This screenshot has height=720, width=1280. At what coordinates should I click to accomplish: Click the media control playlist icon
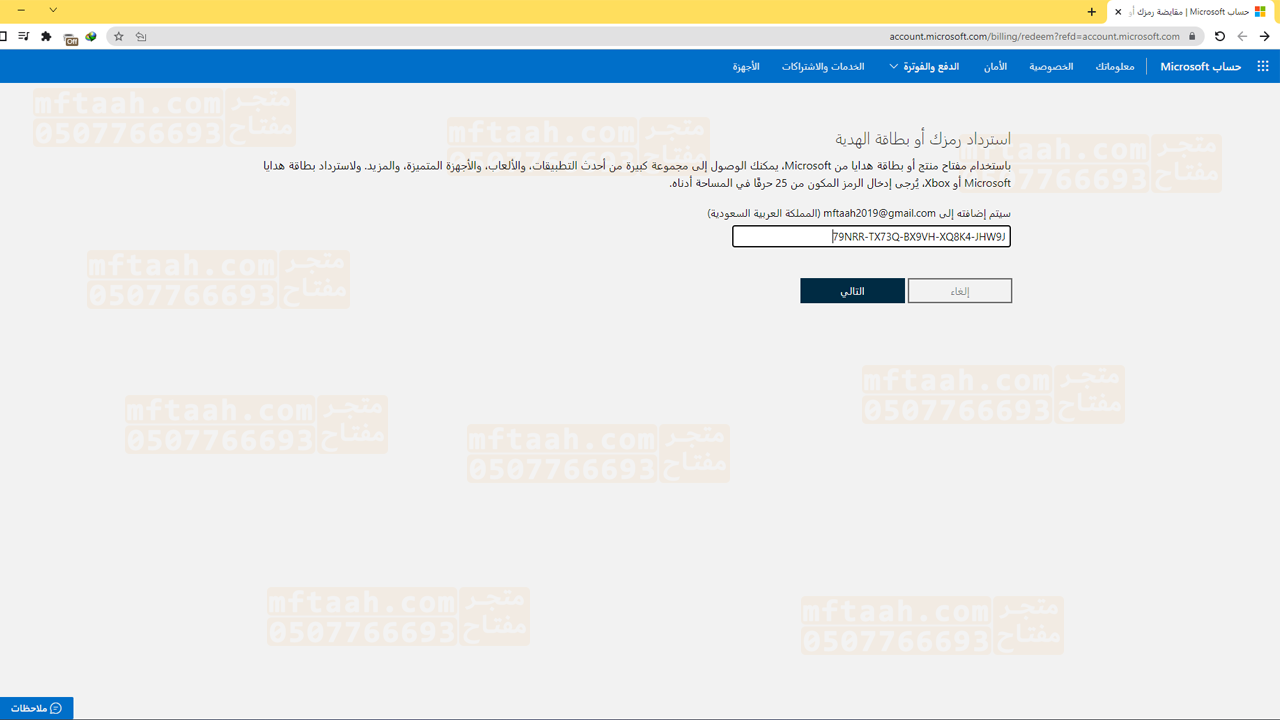[x=23, y=36]
